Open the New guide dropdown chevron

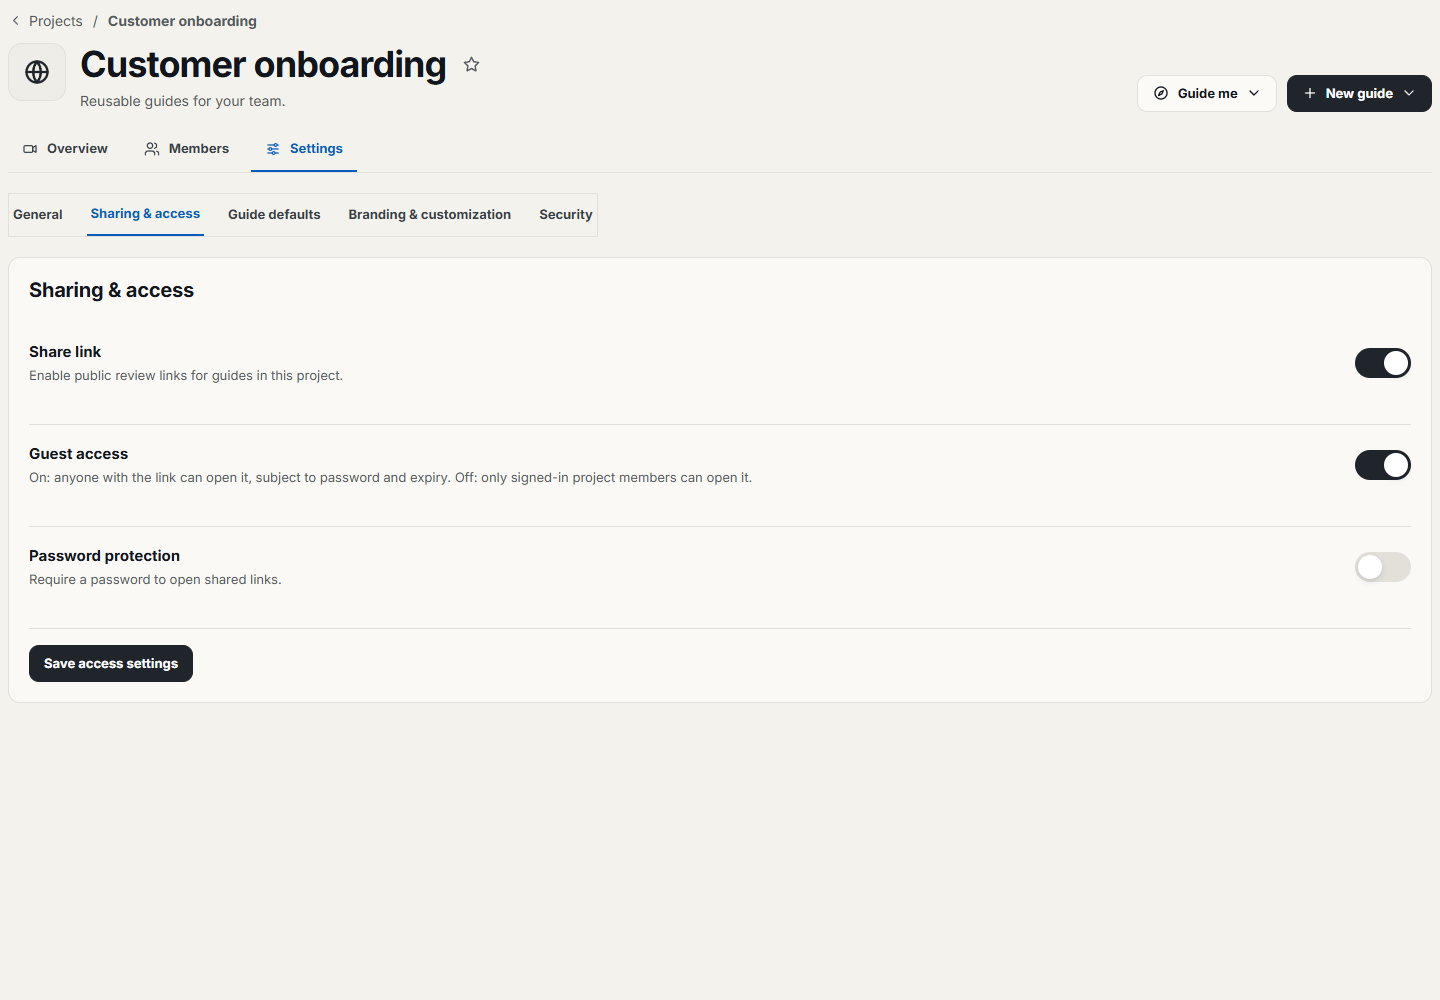[x=1409, y=93]
